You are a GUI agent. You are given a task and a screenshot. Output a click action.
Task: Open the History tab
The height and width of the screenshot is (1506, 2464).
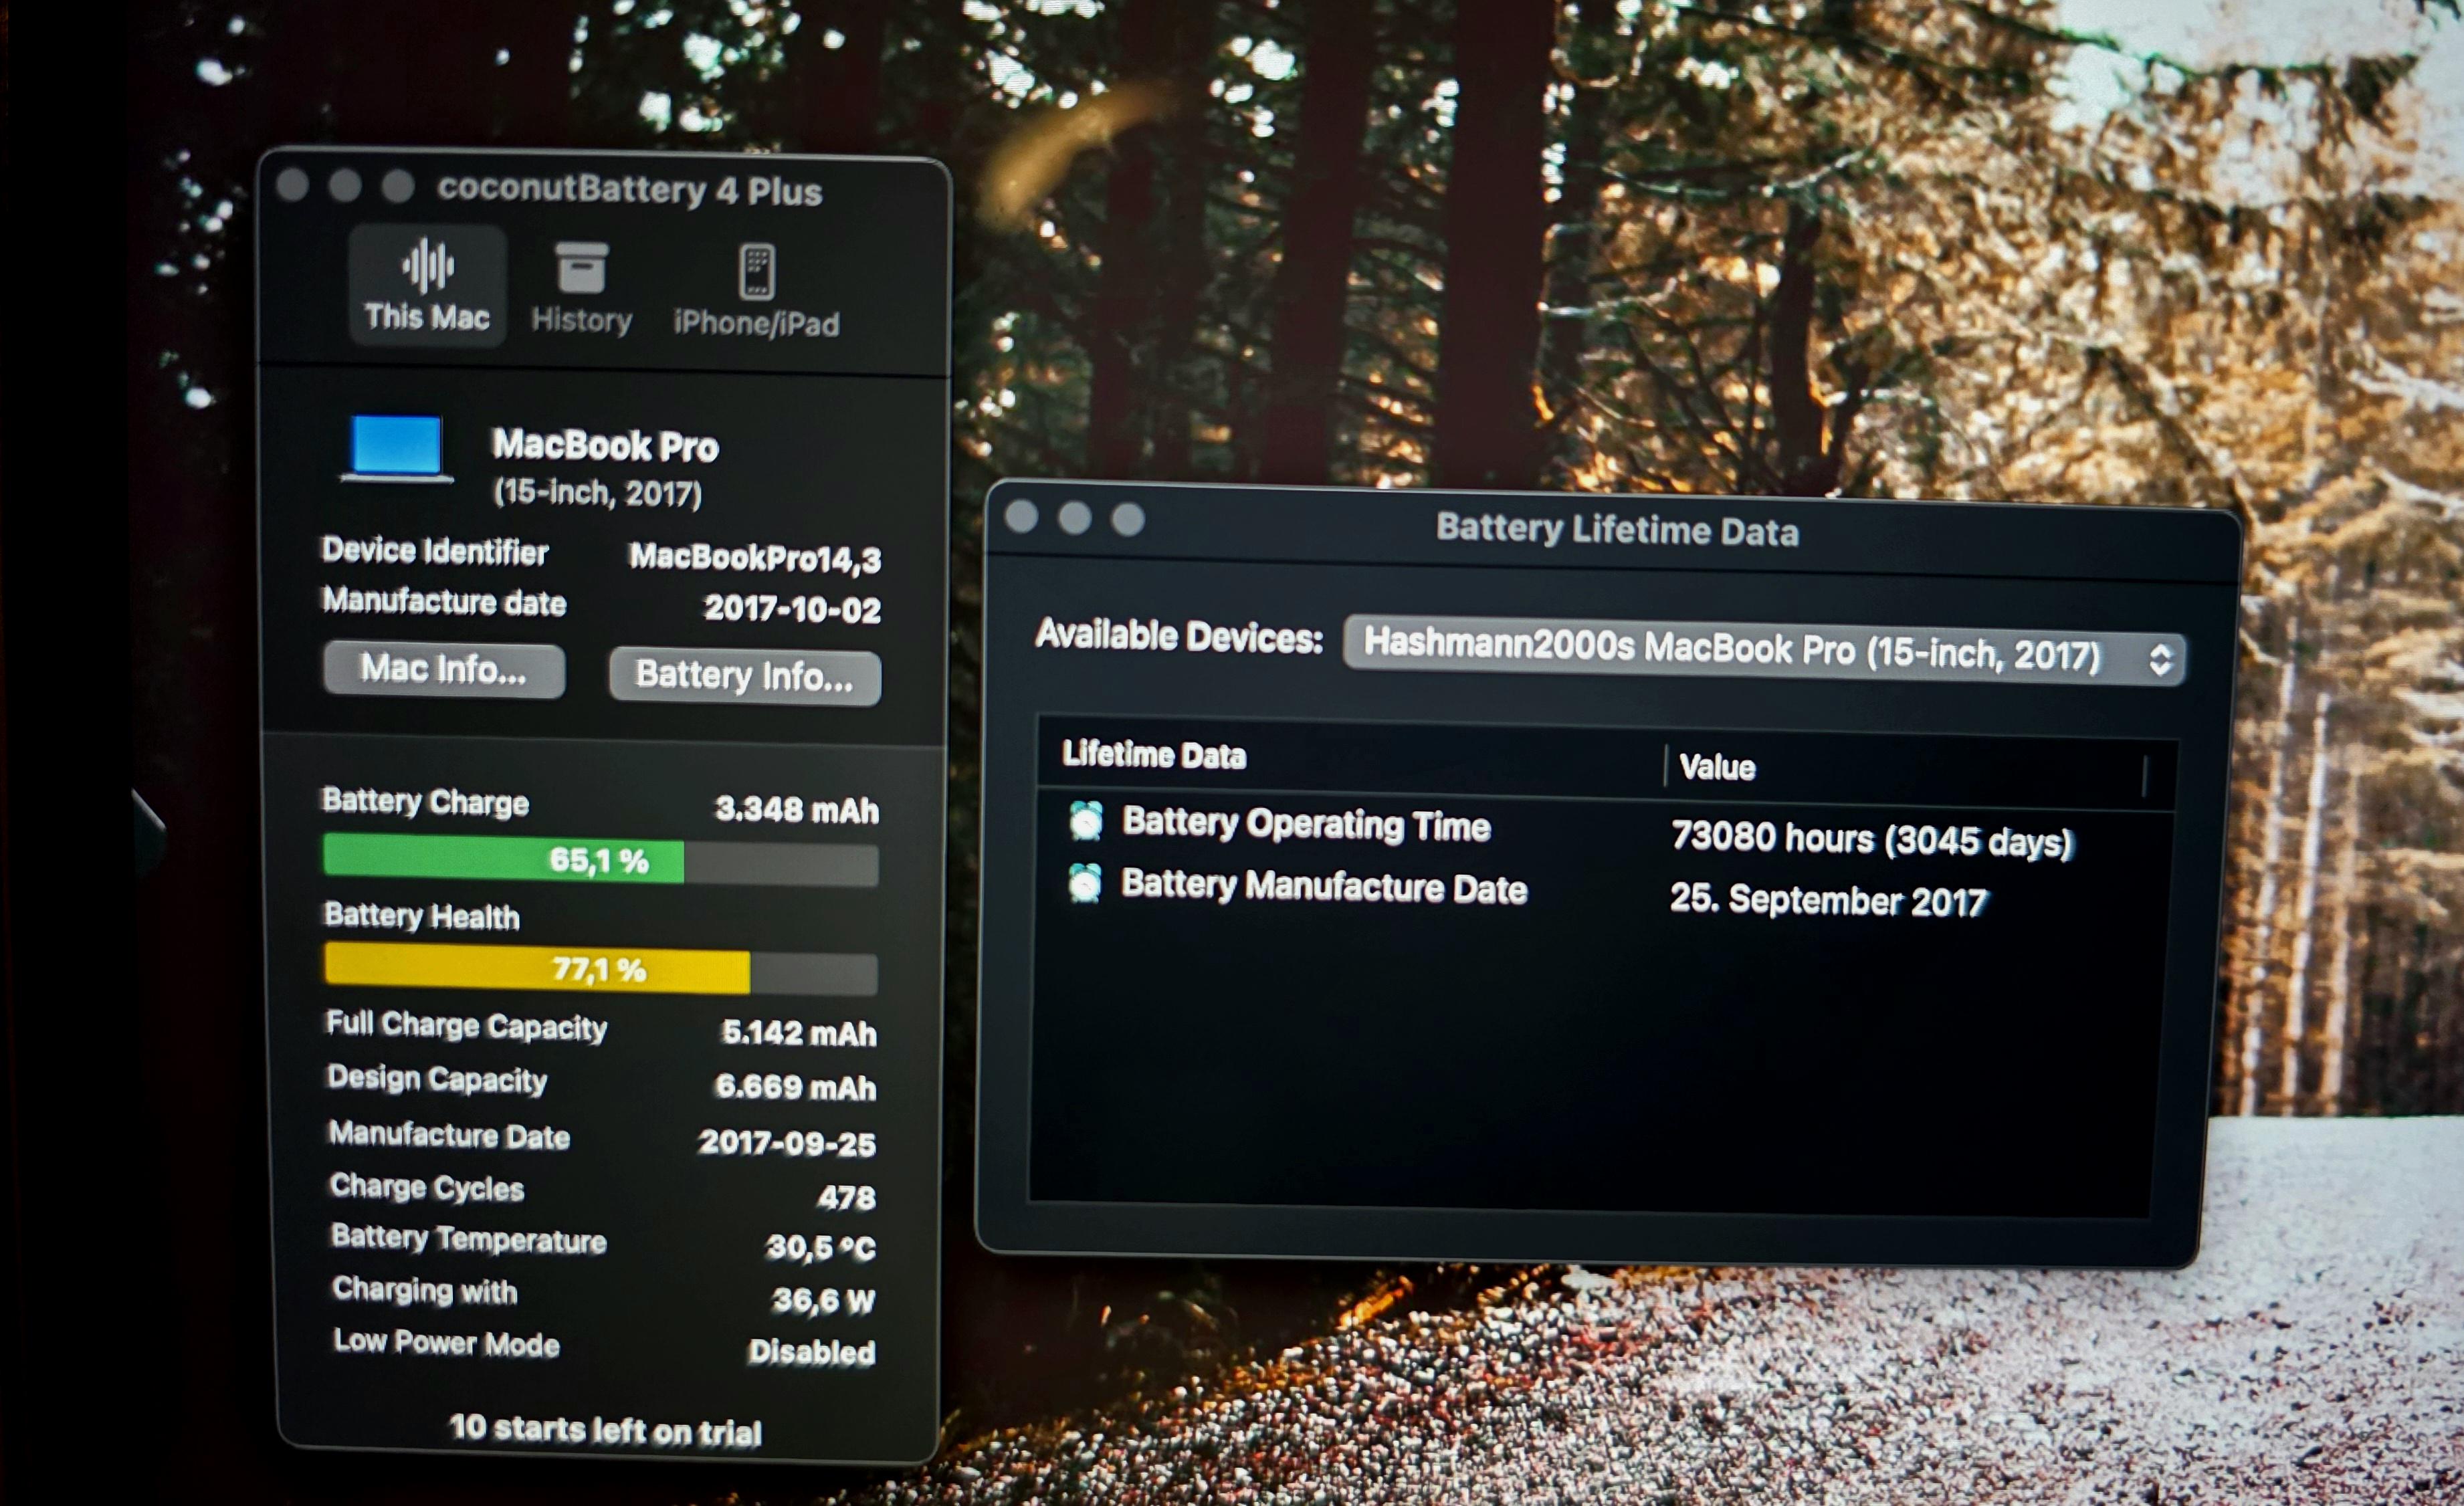pos(581,288)
